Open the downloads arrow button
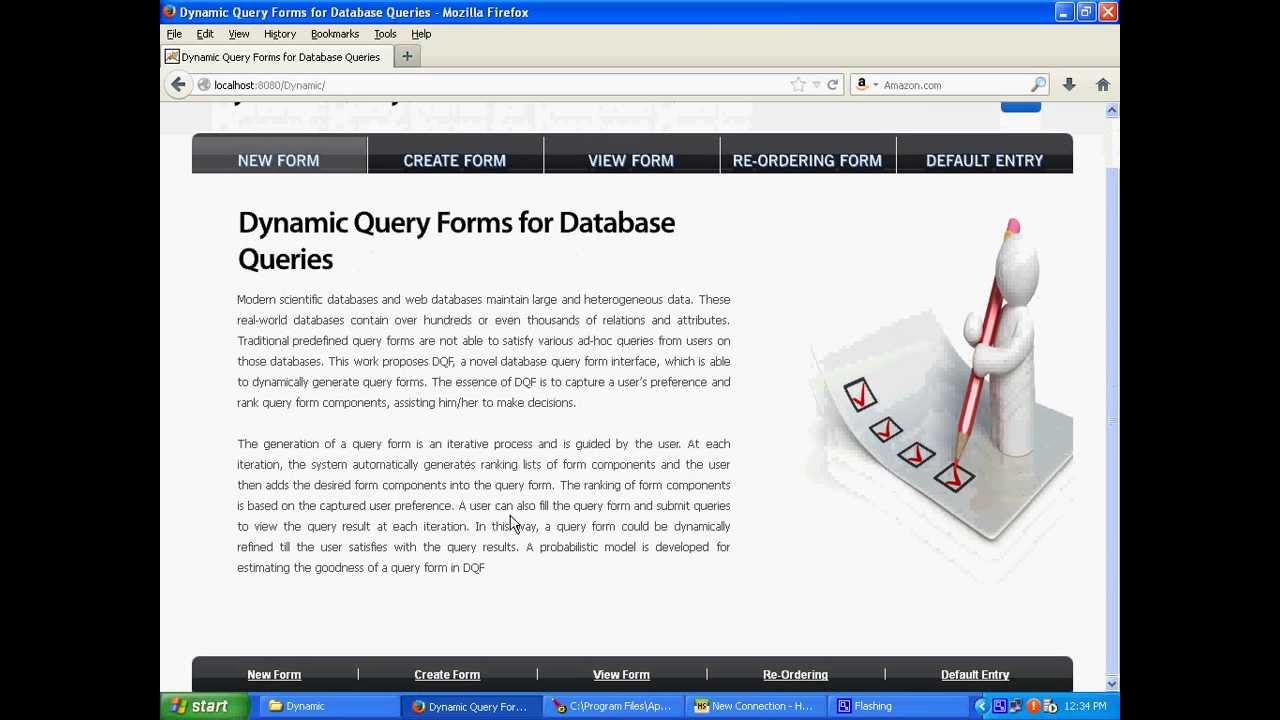 [x=1069, y=85]
